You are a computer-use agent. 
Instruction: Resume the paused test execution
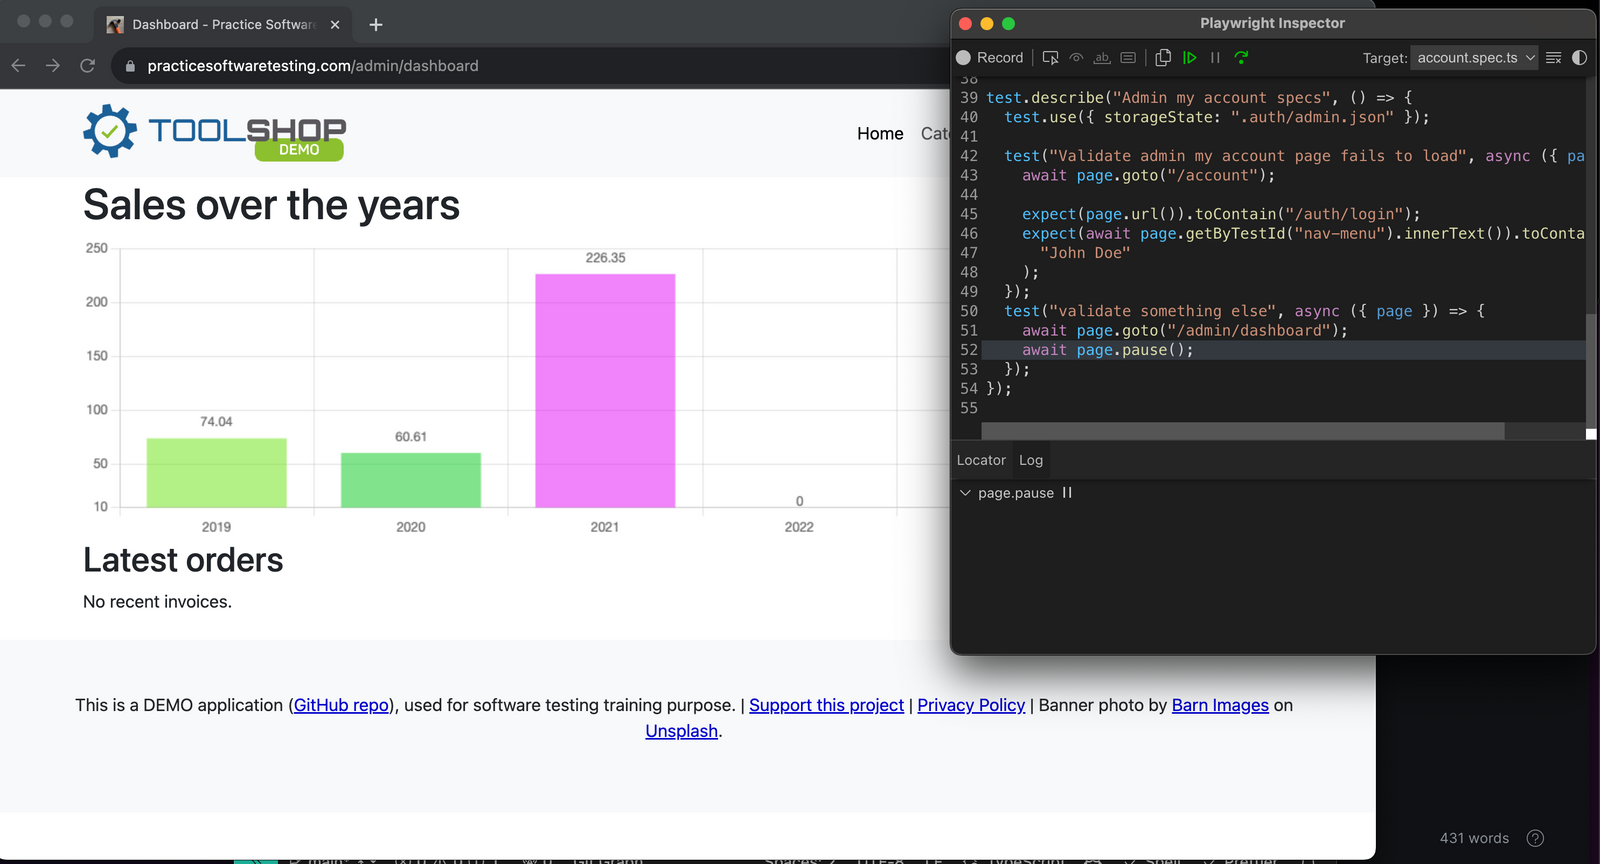pyautogui.click(x=1190, y=58)
